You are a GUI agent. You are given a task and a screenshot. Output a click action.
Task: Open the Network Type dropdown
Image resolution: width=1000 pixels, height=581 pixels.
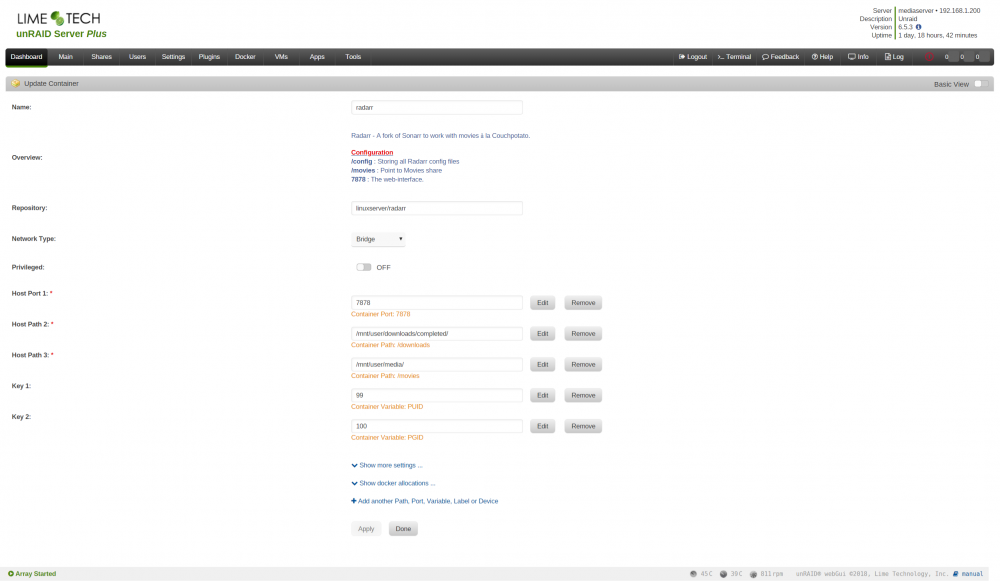coord(378,239)
